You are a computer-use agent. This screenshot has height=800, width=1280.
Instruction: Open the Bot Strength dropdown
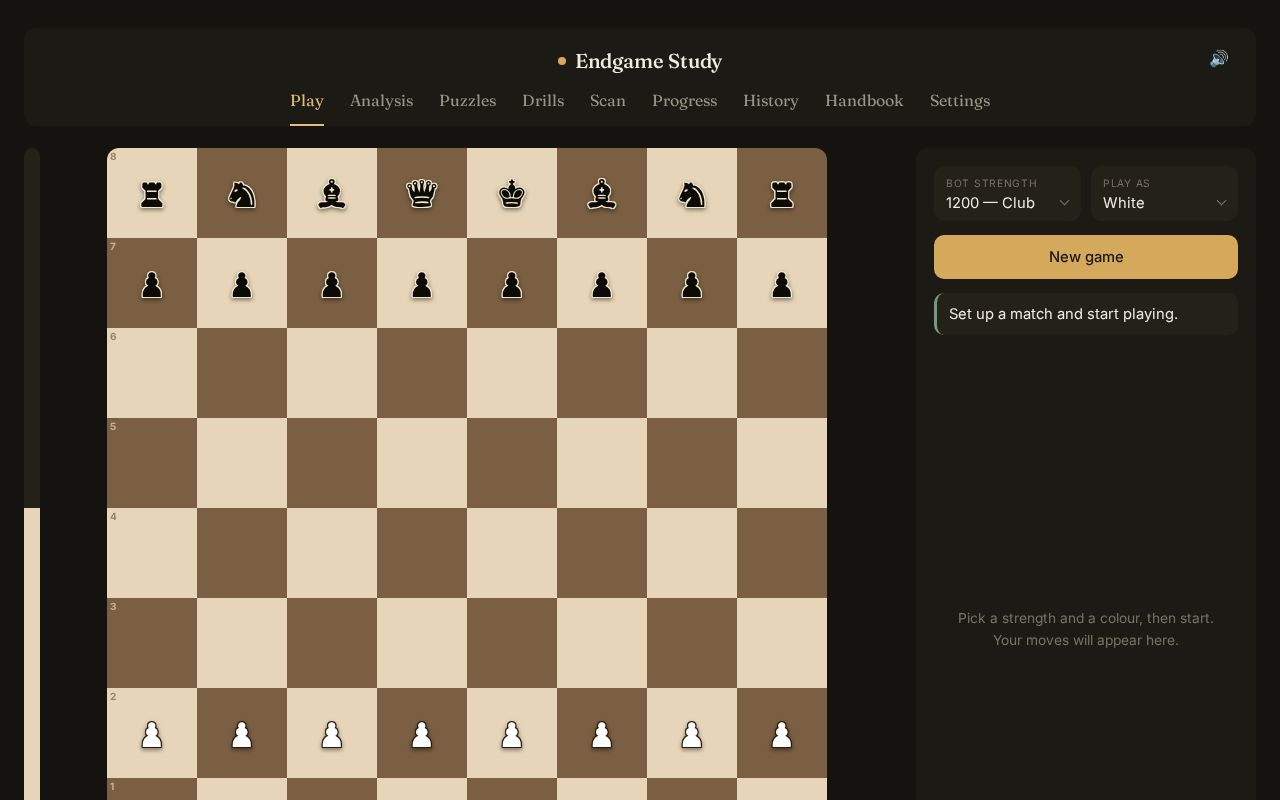(x=1007, y=194)
